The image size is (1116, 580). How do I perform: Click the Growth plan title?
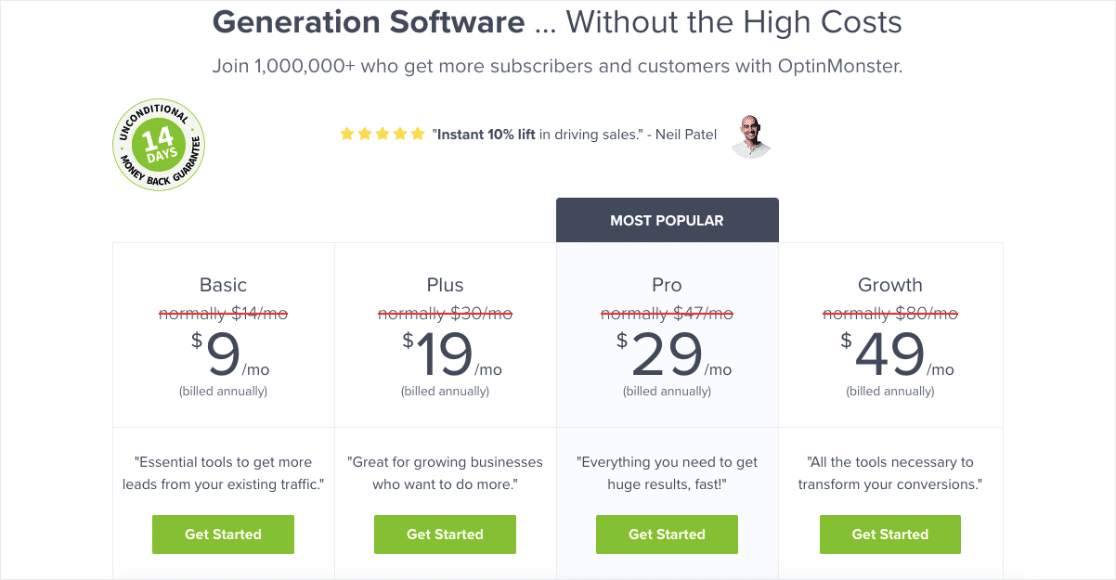(x=890, y=285)
